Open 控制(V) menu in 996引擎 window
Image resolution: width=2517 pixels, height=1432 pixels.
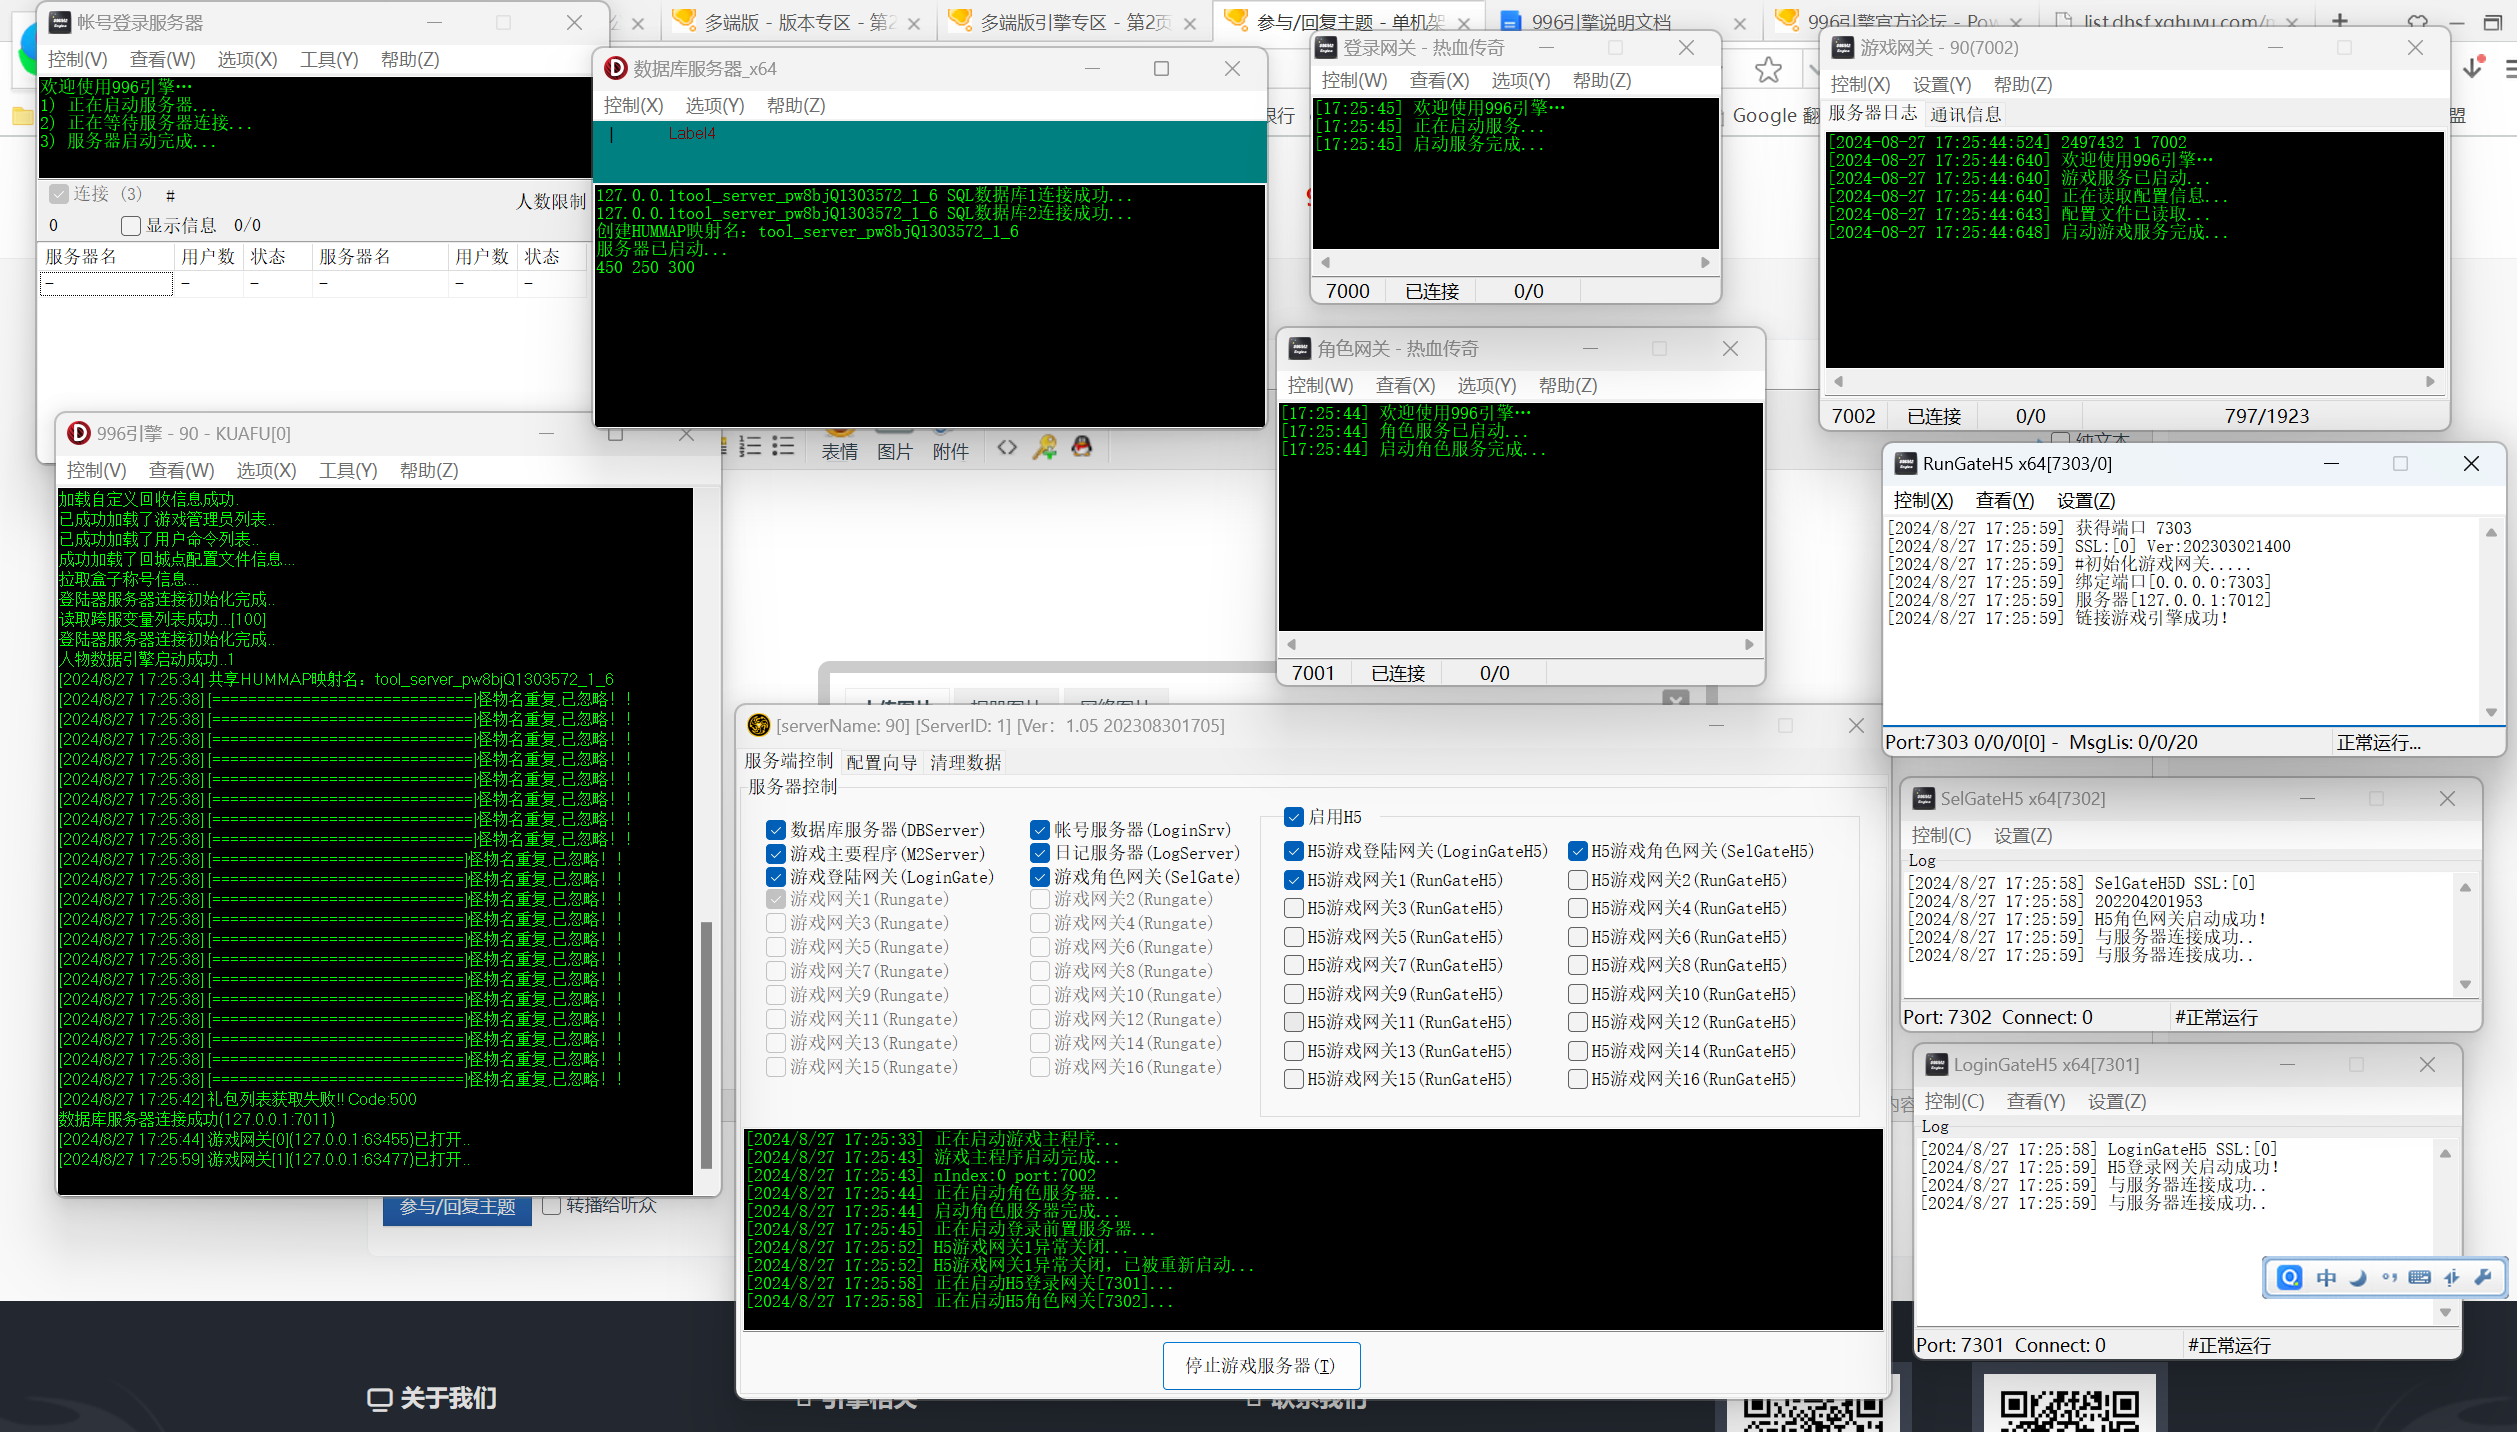coord(96,470)
